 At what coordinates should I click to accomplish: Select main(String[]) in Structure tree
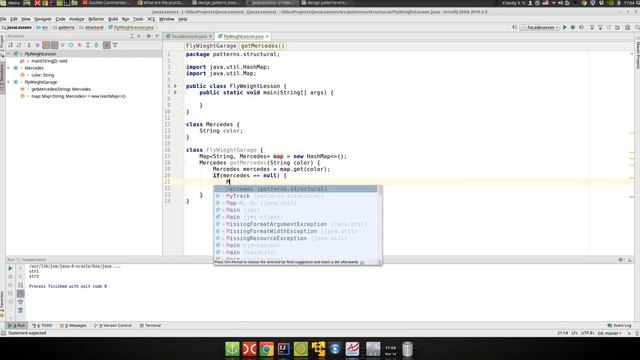(x=49, y=61)
